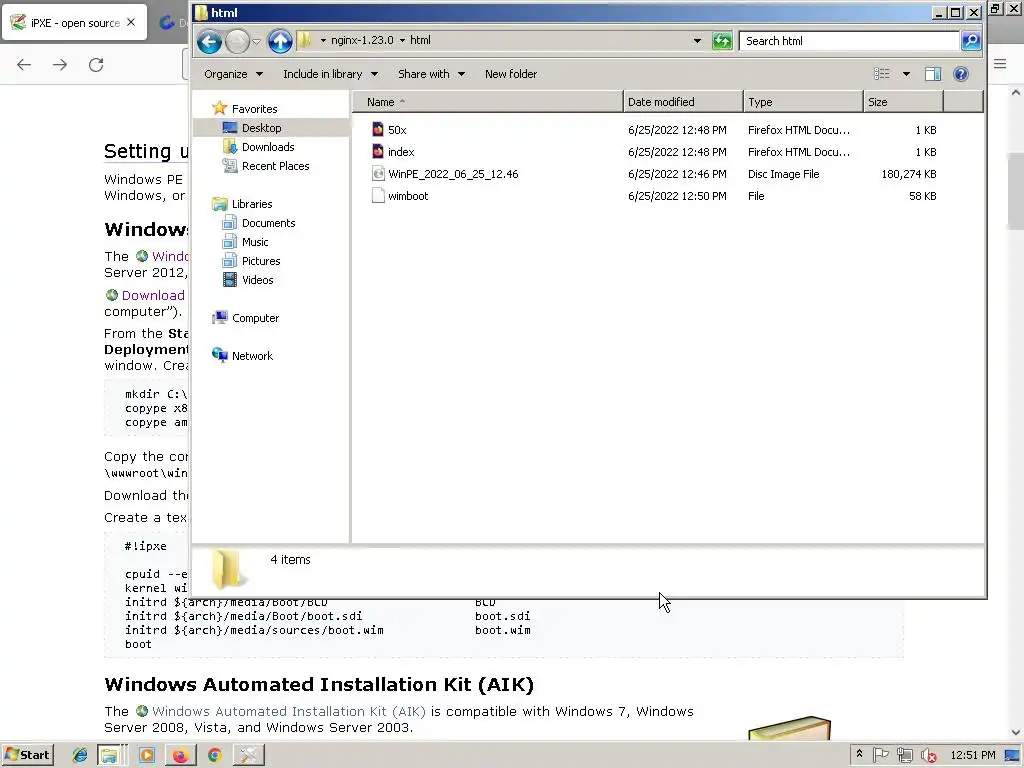Click the "180,274 KB" size cell
The image size is (1024, 768).
pyautogui.click(x=908, y=174)
